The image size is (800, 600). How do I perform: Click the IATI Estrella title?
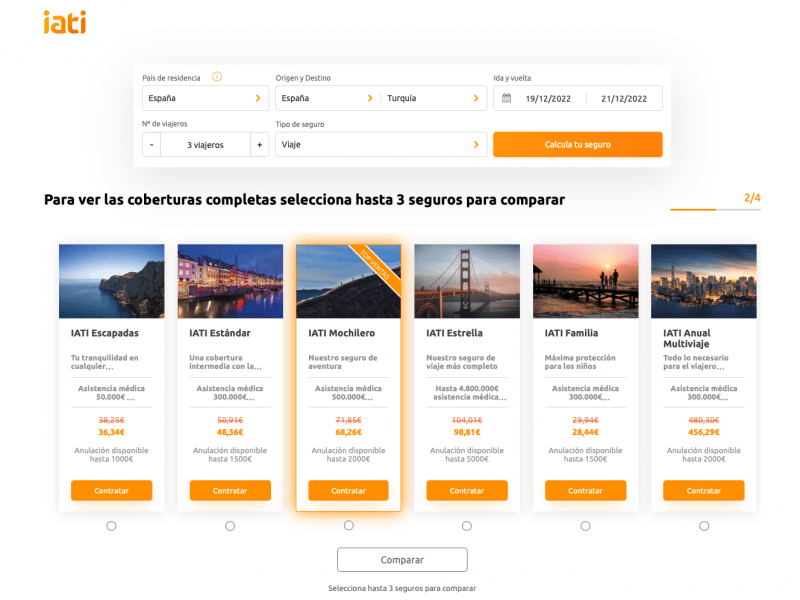point(454,333)
